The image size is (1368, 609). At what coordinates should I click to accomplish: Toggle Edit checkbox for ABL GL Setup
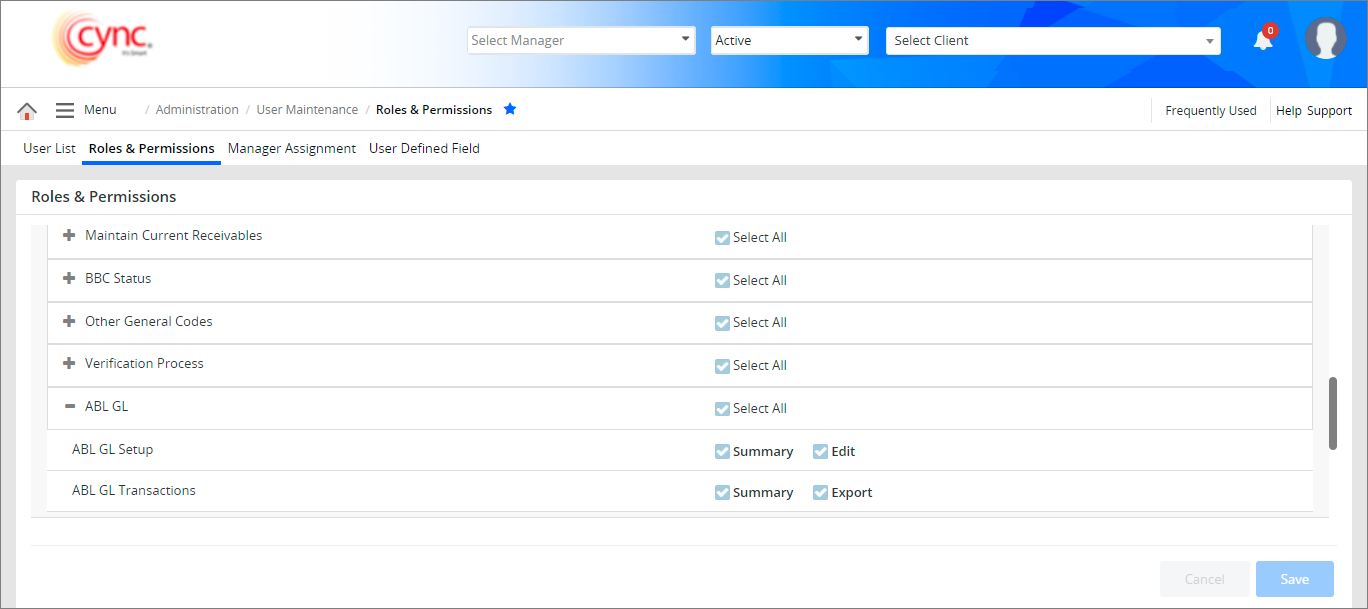click(821, 452)
